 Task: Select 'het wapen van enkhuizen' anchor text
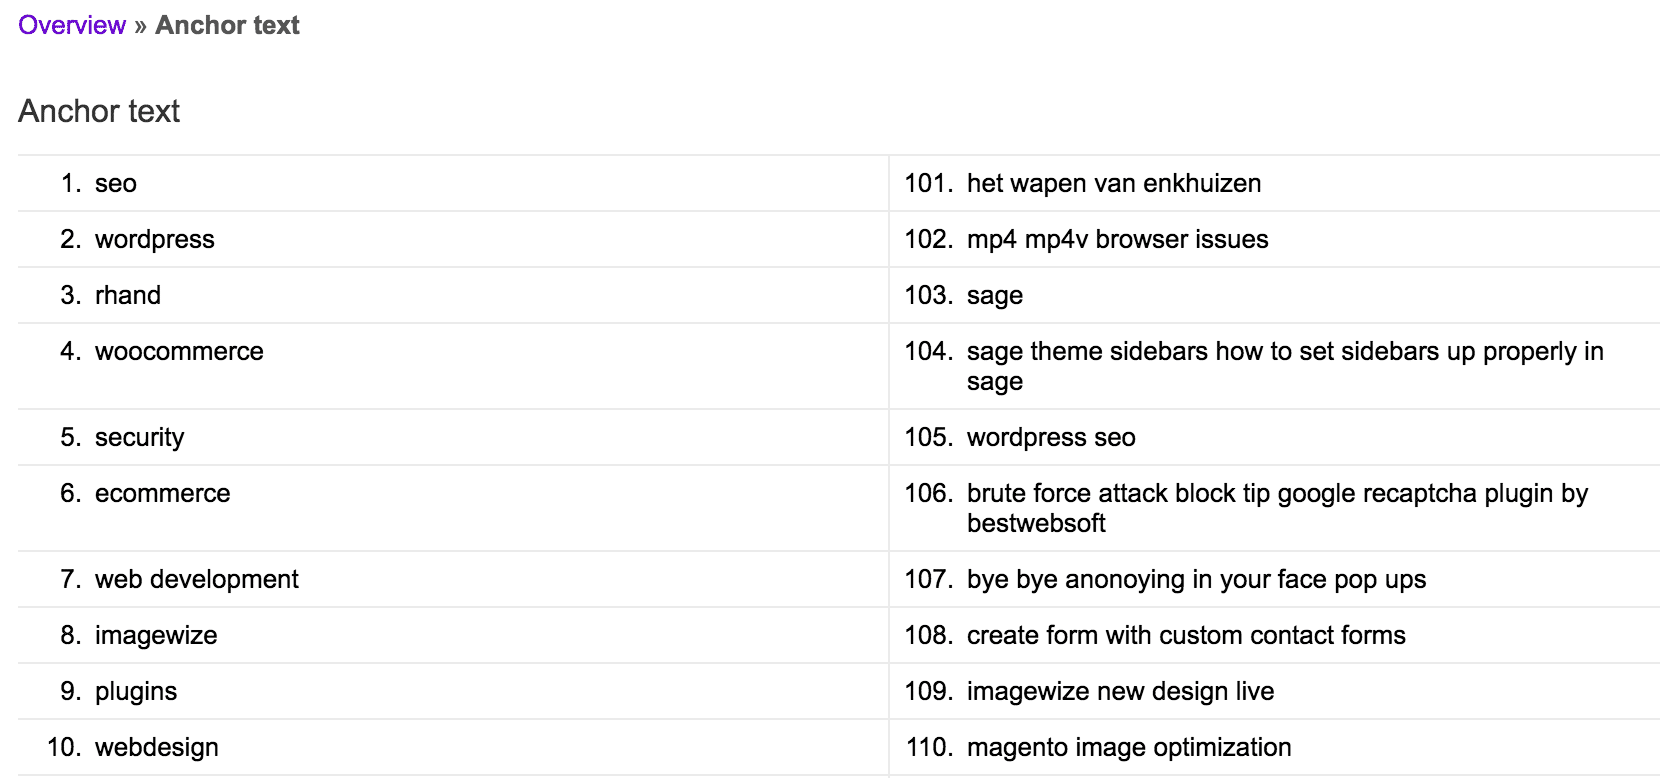(x=1114, y=183)
